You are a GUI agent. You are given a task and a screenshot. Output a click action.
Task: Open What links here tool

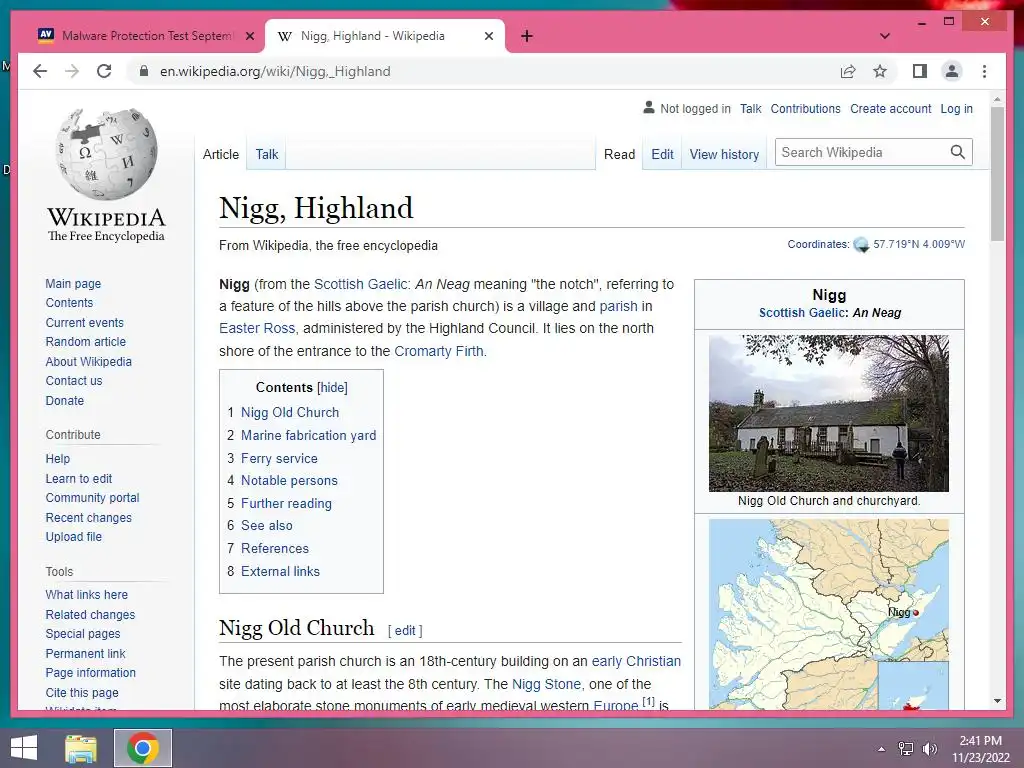coord(86,594)
